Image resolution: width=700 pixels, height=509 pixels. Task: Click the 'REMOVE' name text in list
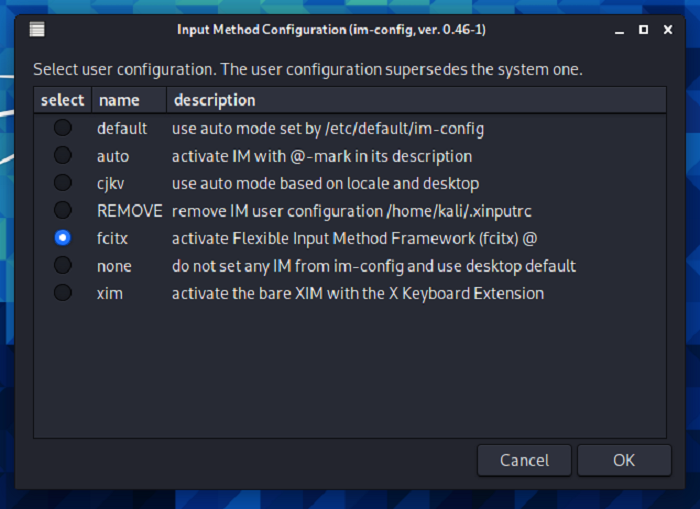pyautogui.click(x=129, y=210)
